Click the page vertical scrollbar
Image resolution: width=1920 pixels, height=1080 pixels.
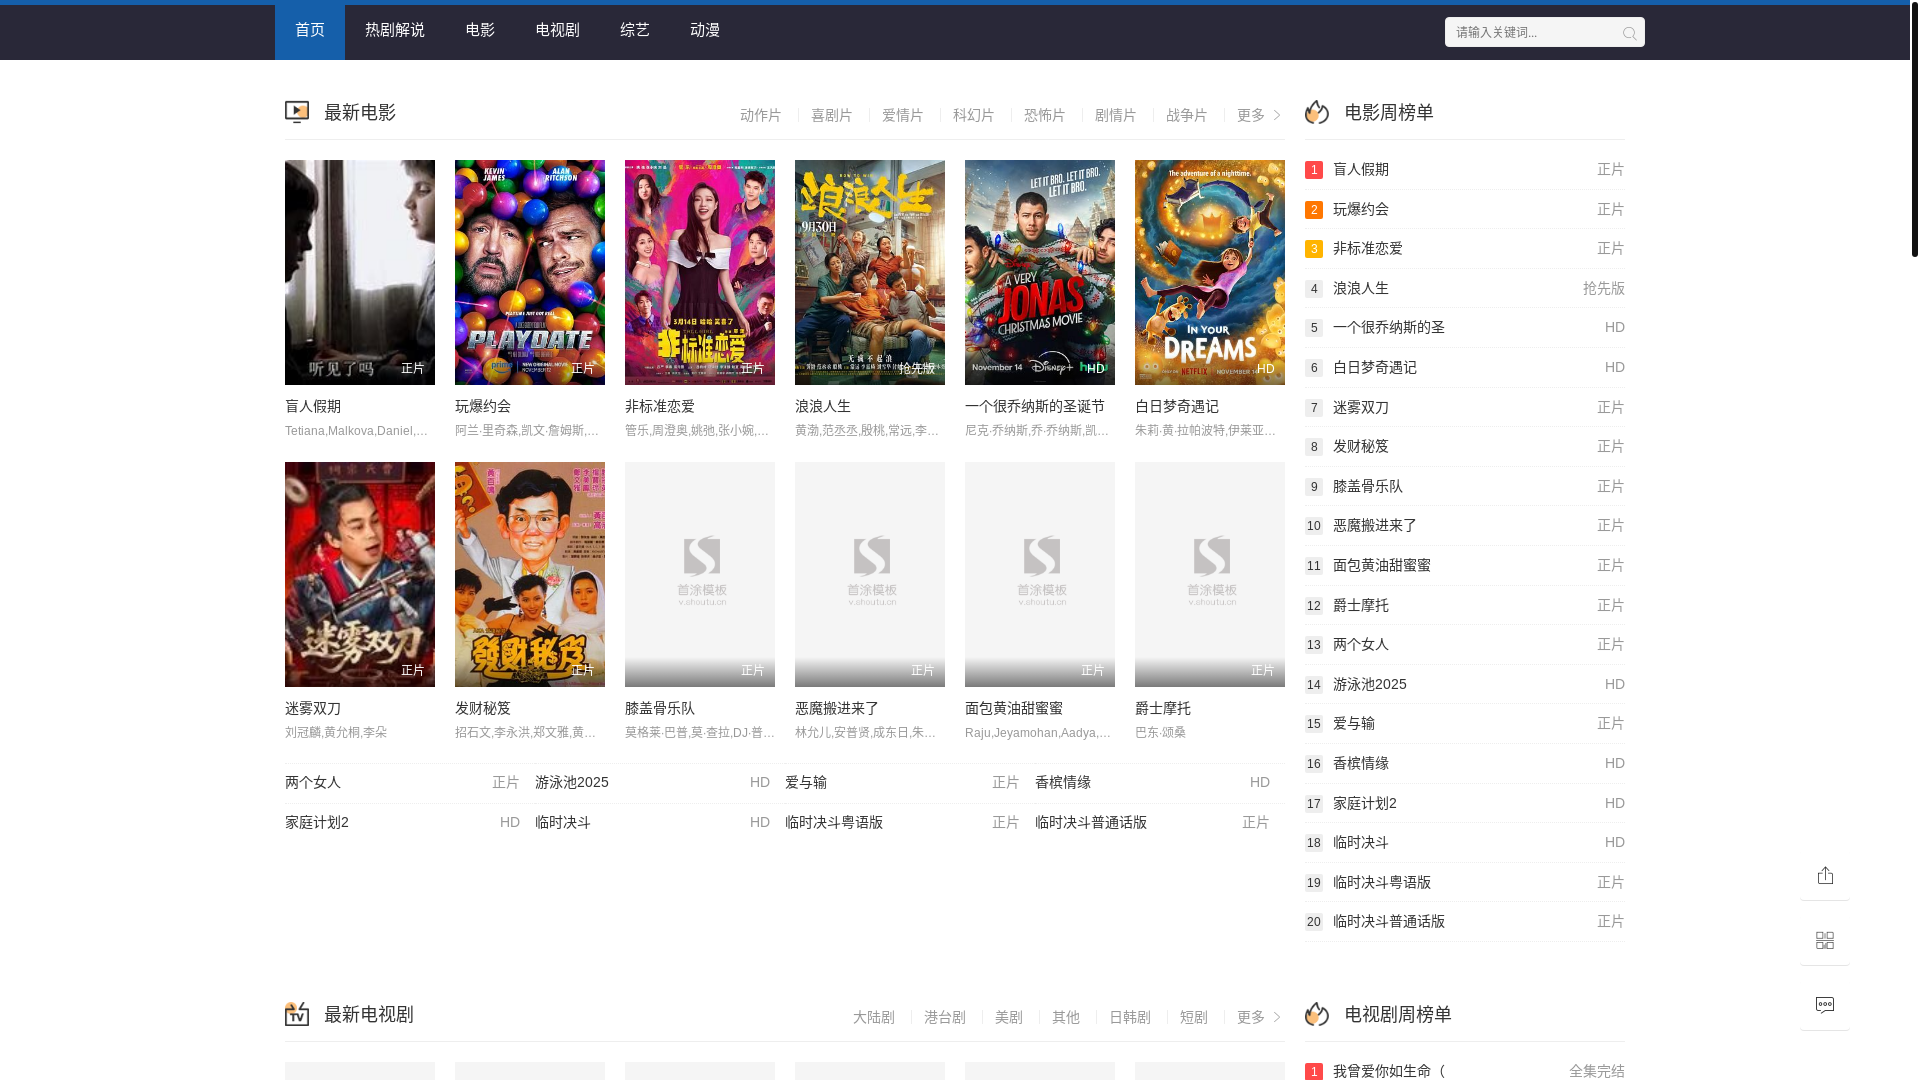1915,130
